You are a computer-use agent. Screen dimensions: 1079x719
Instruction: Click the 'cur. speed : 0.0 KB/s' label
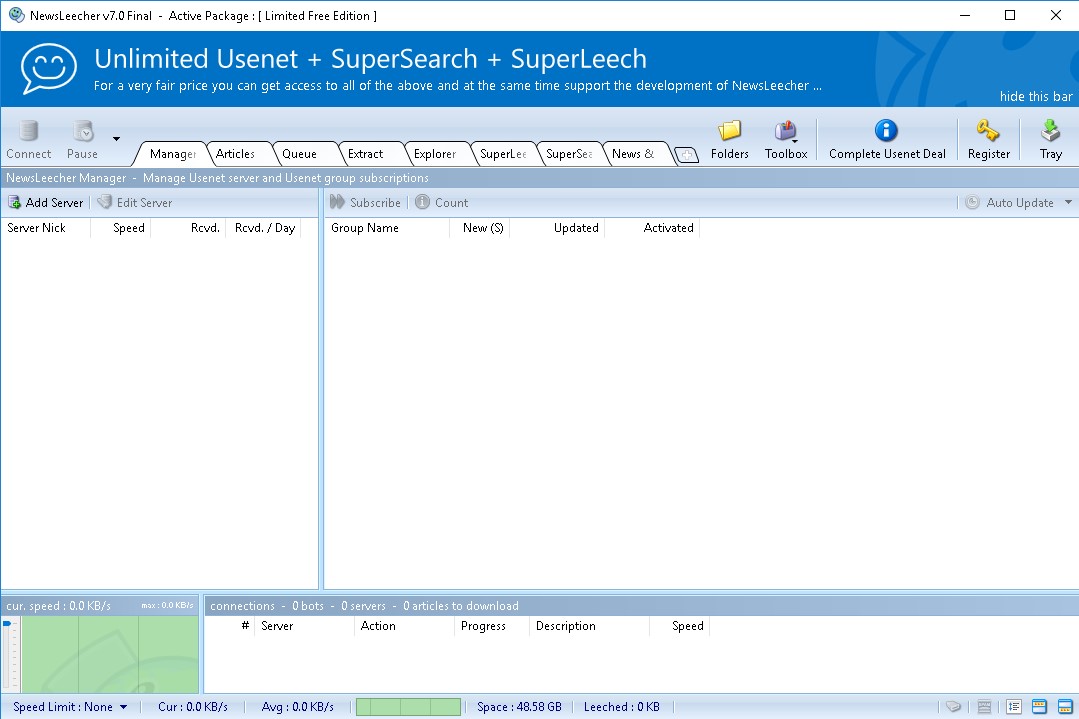[x=58, y=605]
